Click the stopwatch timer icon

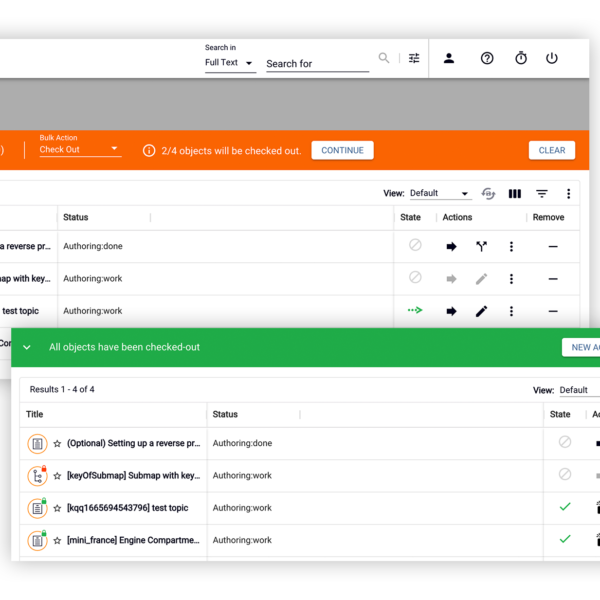521,58
